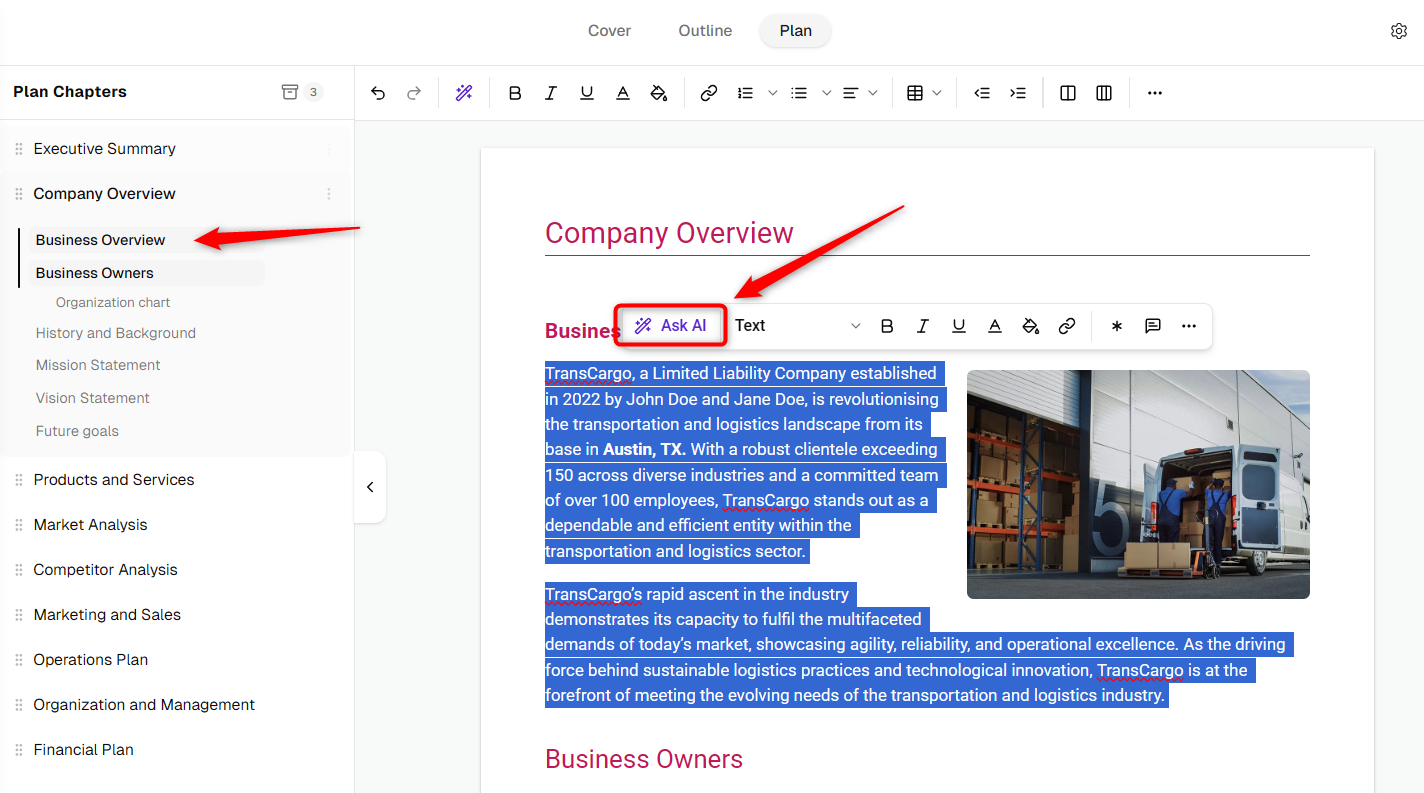
Task: Click the text alignment icon
Action: pyautogui.click(x=851, y=93)
